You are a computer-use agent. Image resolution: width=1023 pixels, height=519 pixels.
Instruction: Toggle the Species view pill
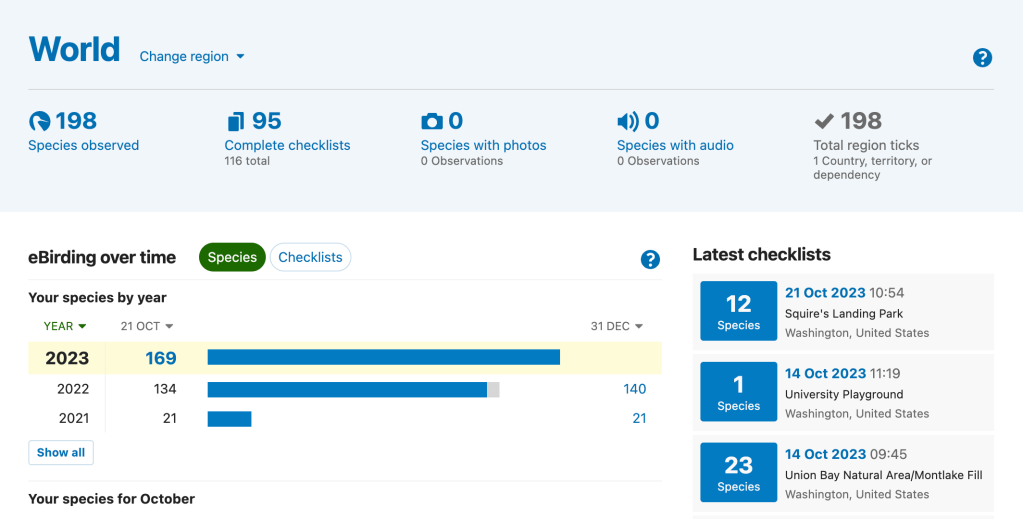[x=232, y=257]
